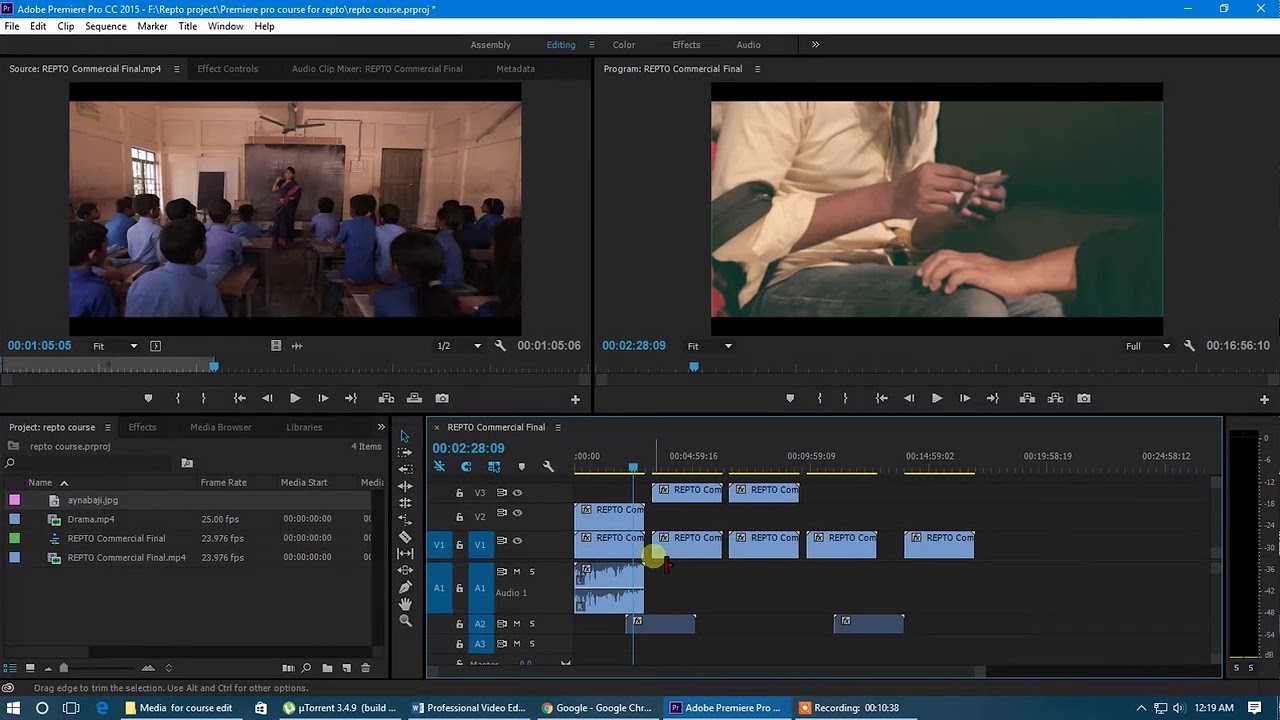Open Program monitor Fit zoom dropdown

[710, 346]
